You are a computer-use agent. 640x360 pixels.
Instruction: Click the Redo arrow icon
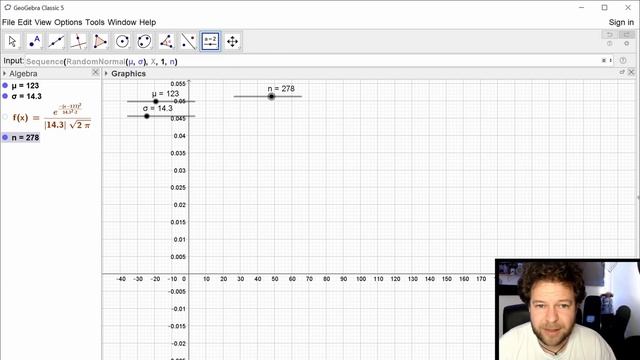click(x=627, y=35)
